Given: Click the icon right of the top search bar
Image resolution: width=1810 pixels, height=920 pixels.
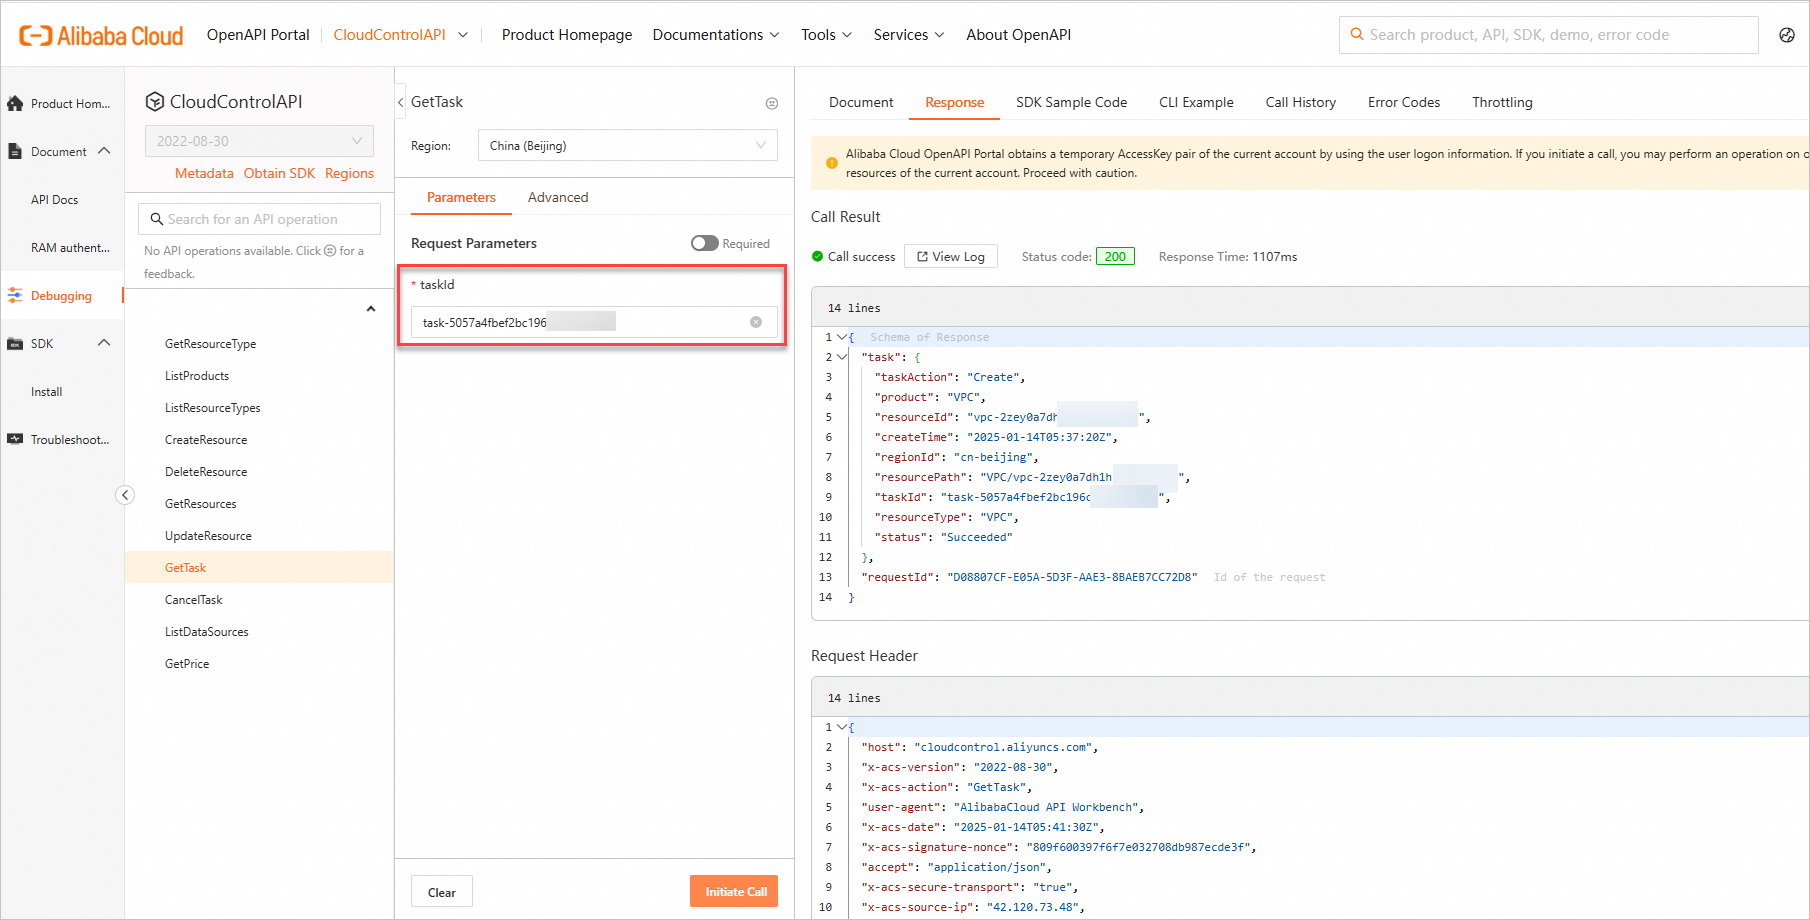Looking at the screenshot, I should (x=1787, y=35).
